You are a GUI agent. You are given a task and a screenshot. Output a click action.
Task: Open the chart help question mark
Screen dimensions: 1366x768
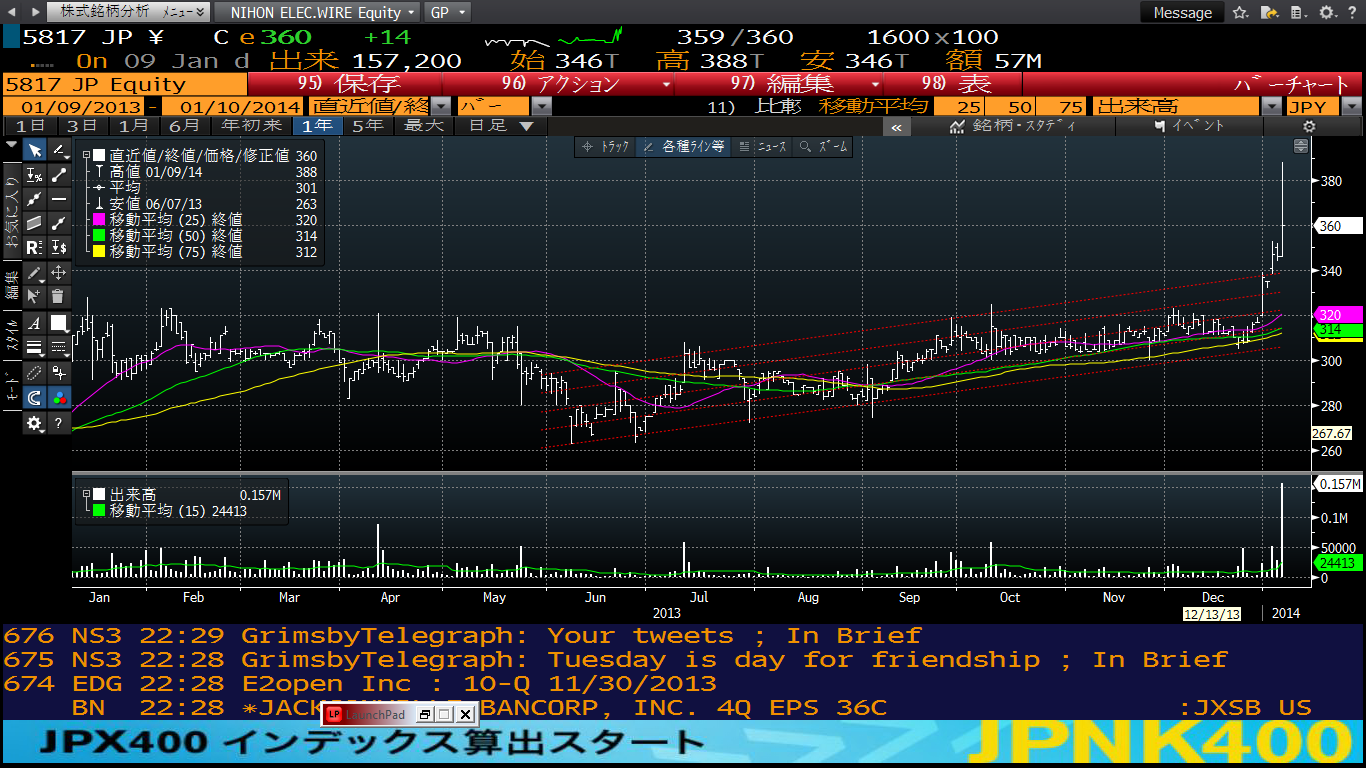point(59,423)
